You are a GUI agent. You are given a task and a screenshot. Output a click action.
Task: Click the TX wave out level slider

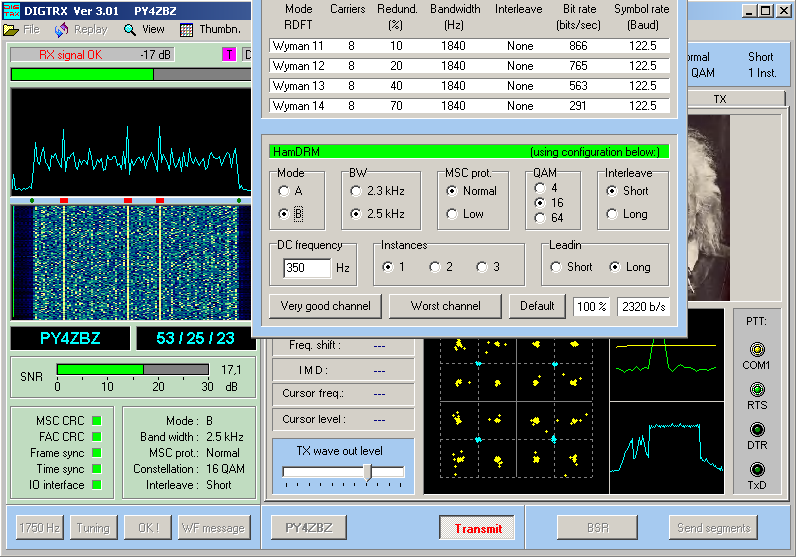click(x=368, y=472)
